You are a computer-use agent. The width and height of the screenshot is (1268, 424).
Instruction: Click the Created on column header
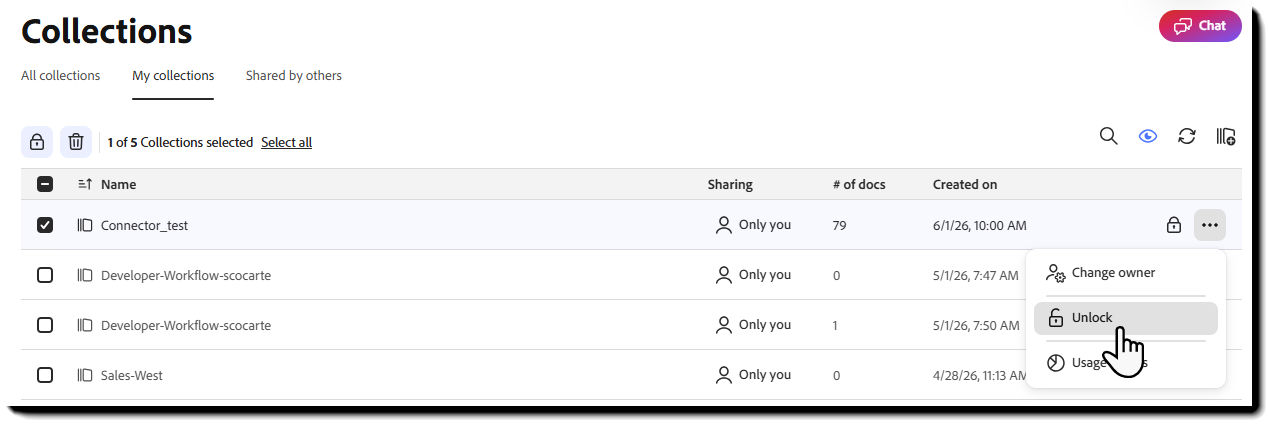tap(965, 184)
